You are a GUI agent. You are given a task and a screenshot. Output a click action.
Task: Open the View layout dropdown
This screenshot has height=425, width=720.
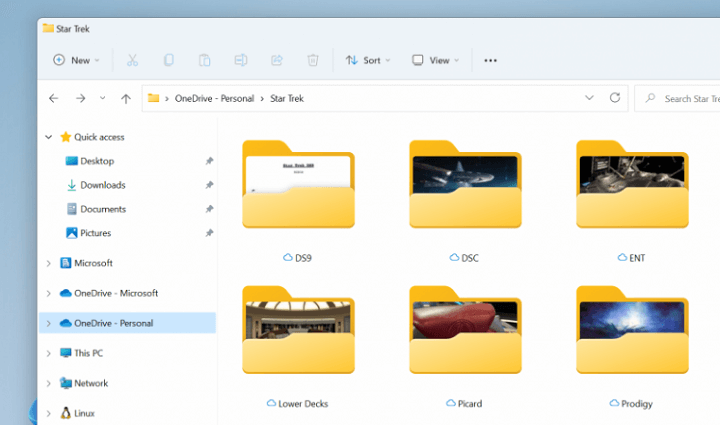[435, 60]
